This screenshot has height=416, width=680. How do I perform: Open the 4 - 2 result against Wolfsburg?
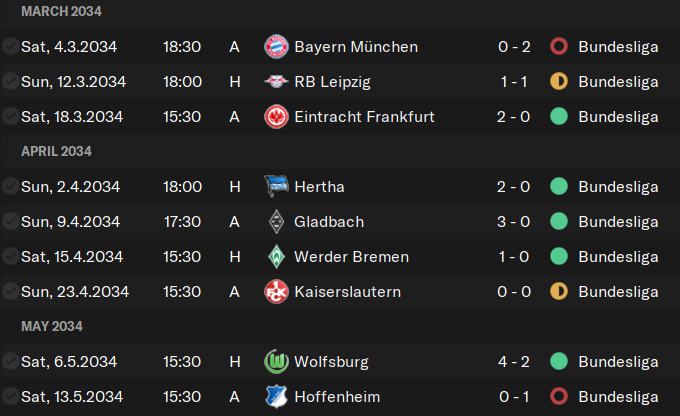514,361
